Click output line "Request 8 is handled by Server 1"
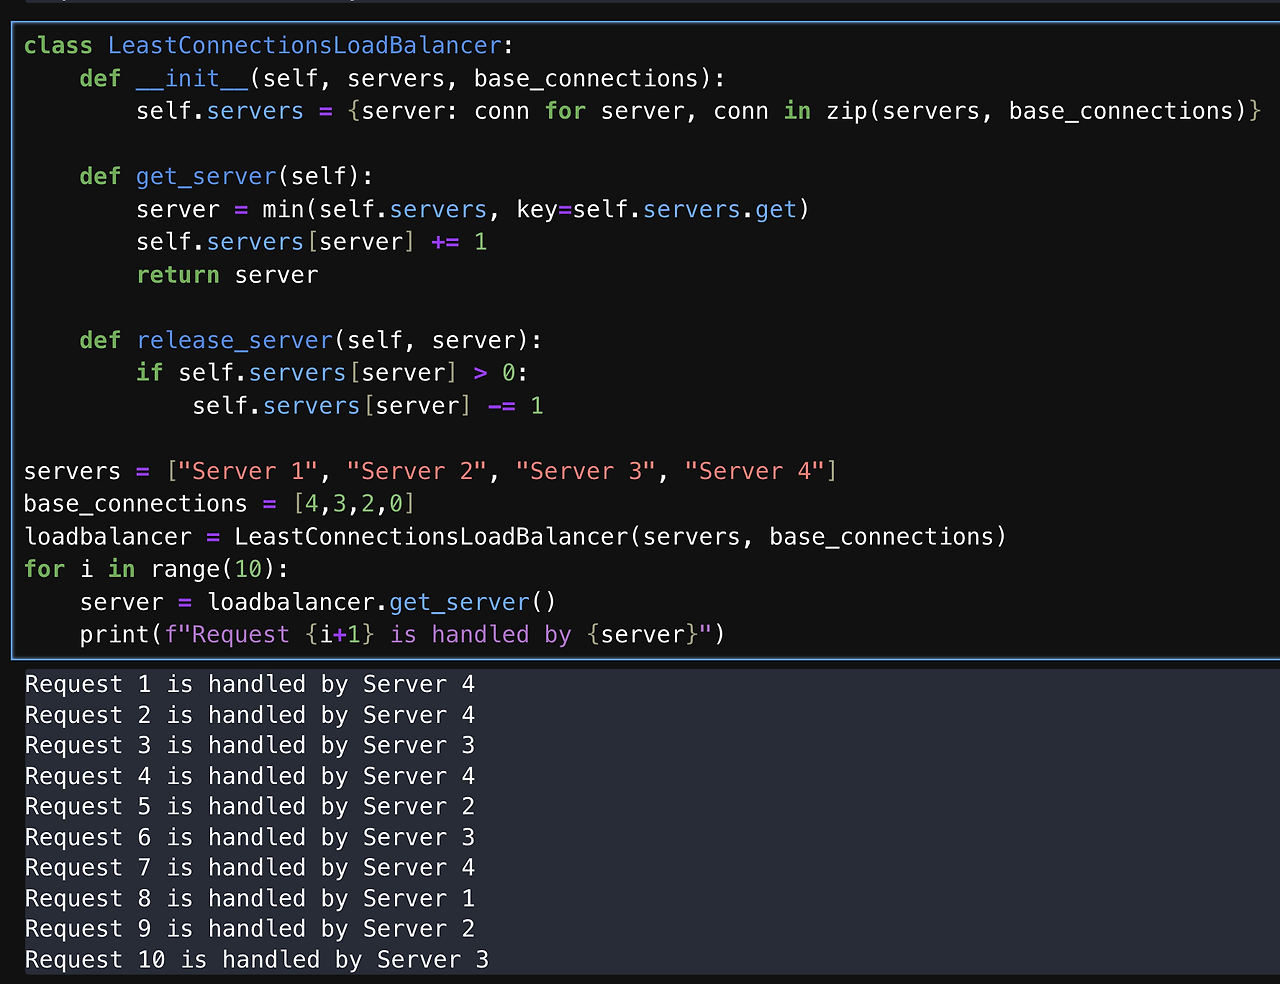This screenshot has height=984, width=1280. pyautogui.click(x=250, y=899)
